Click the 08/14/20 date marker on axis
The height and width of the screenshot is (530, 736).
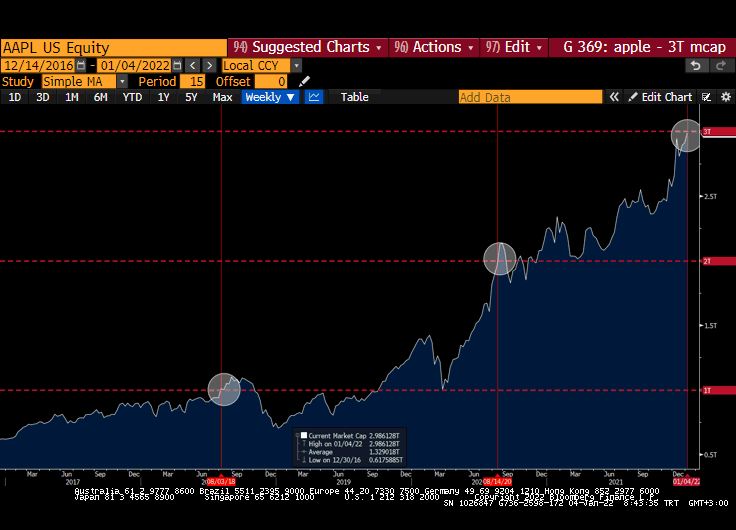point(497,482)
